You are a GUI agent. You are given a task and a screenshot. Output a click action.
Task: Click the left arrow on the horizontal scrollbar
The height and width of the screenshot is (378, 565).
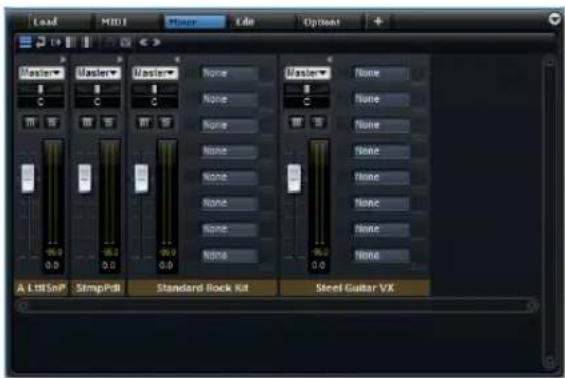pos(23,306)
